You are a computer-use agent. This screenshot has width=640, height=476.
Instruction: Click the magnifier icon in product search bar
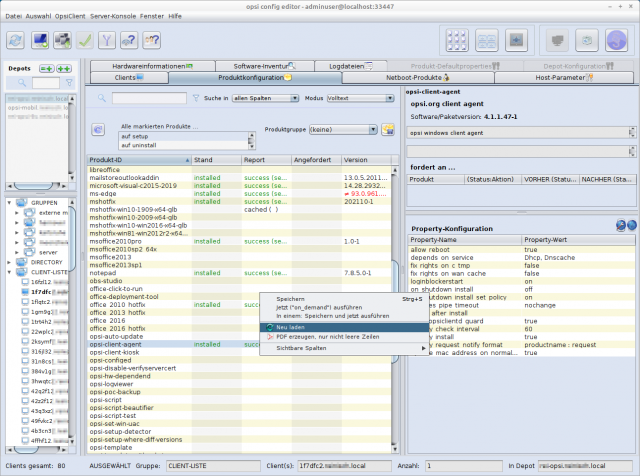coord(102,98)
